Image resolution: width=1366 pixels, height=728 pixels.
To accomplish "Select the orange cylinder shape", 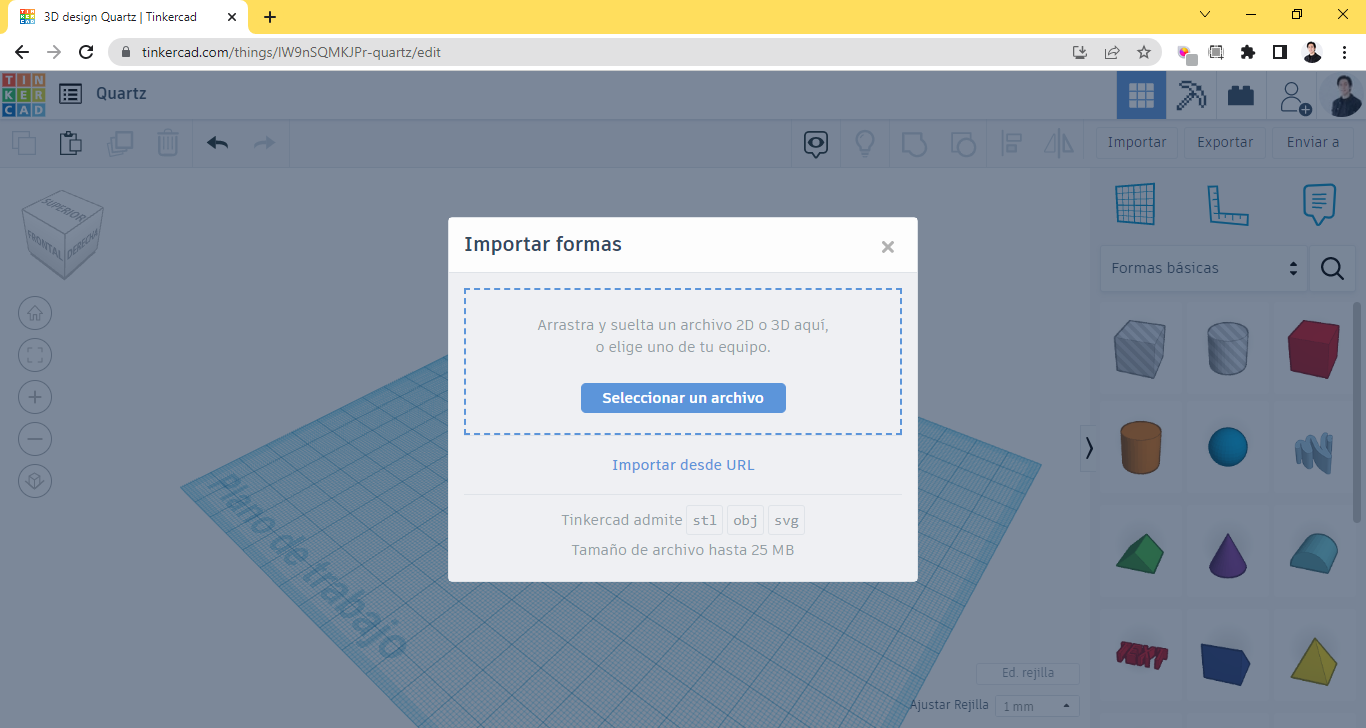I will tap(1139, 447).
